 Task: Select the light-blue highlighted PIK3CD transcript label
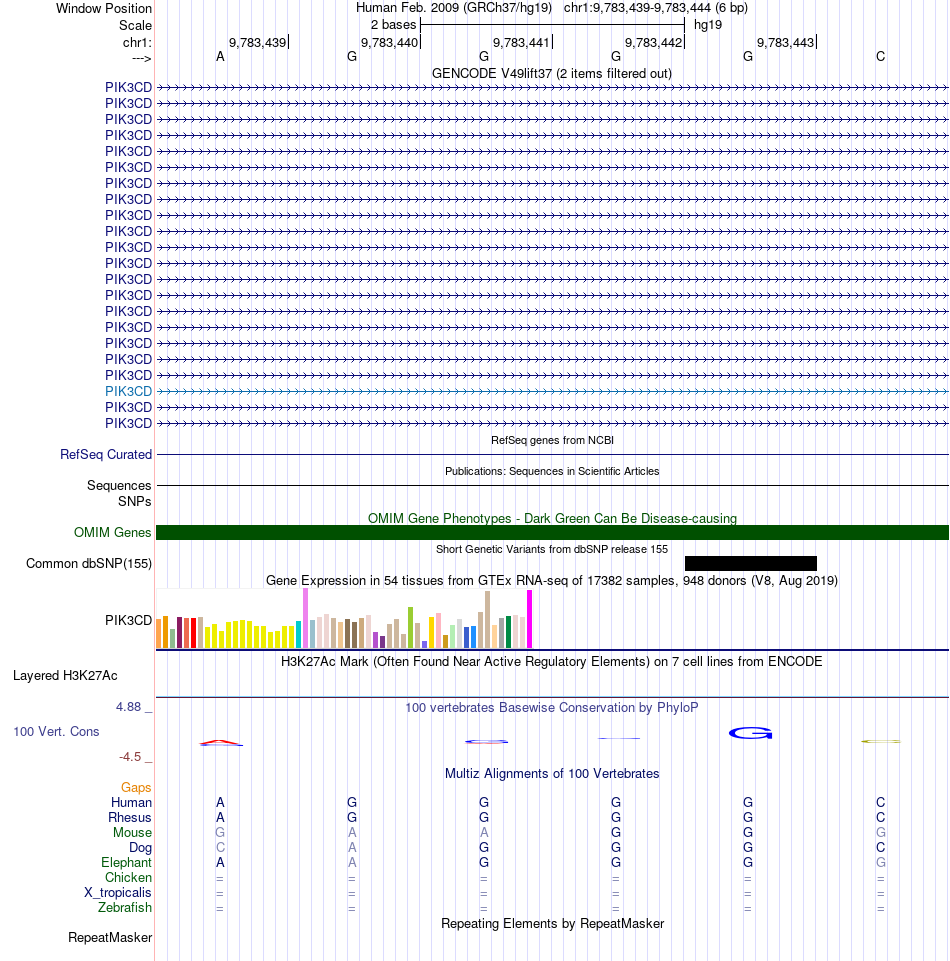128,391
